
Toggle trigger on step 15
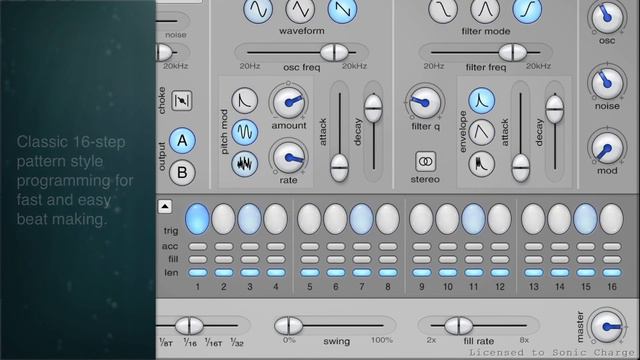[x=585, y=219]
